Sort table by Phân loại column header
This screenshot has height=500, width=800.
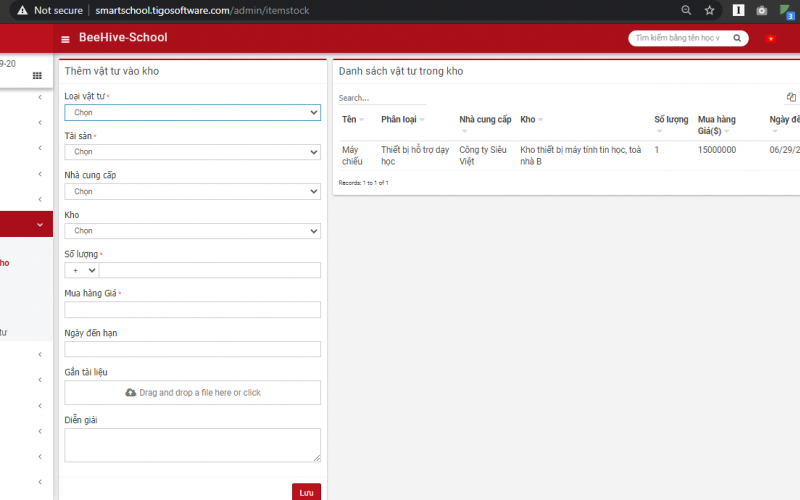[x=398, y=120]
